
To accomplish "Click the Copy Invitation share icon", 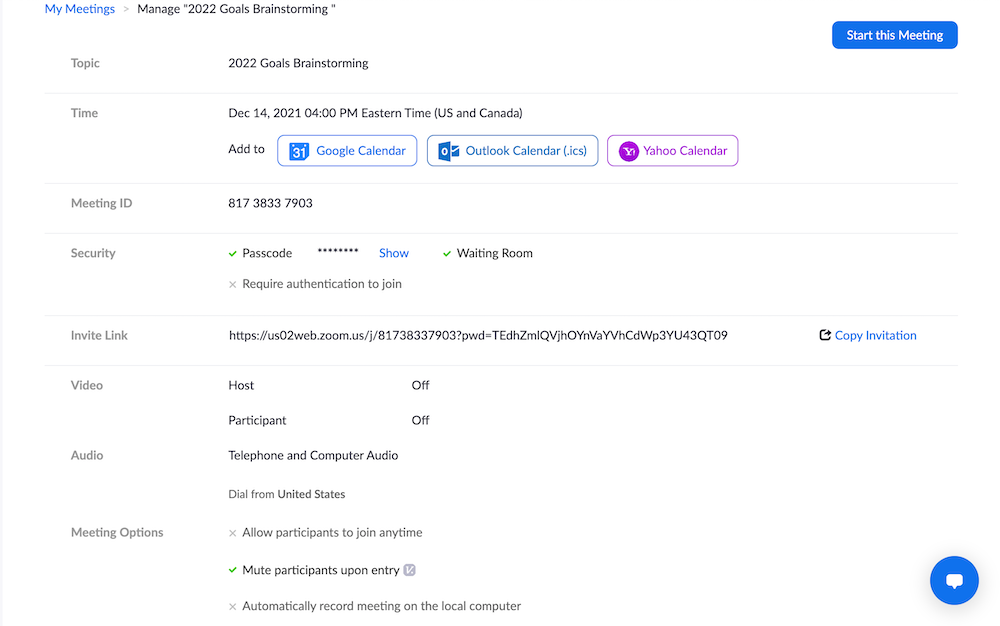I will (x=825, y=335).
